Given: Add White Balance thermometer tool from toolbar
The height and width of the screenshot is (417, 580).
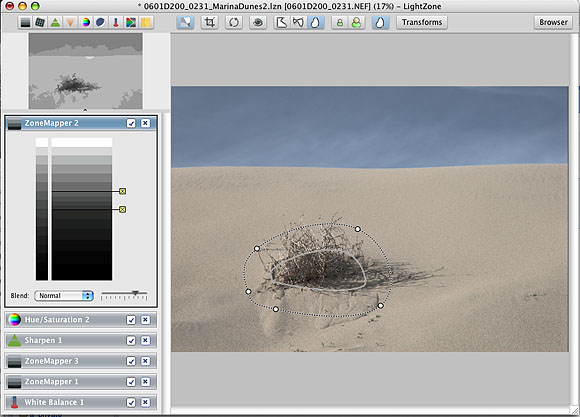Looking at the screenshot, I should point(116,23).
